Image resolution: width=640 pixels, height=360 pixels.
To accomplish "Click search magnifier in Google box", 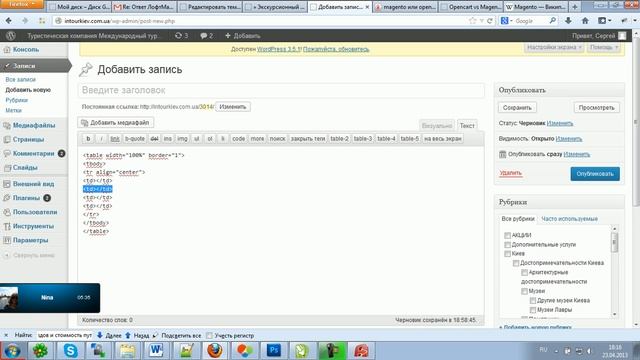I will click(553, 20).
